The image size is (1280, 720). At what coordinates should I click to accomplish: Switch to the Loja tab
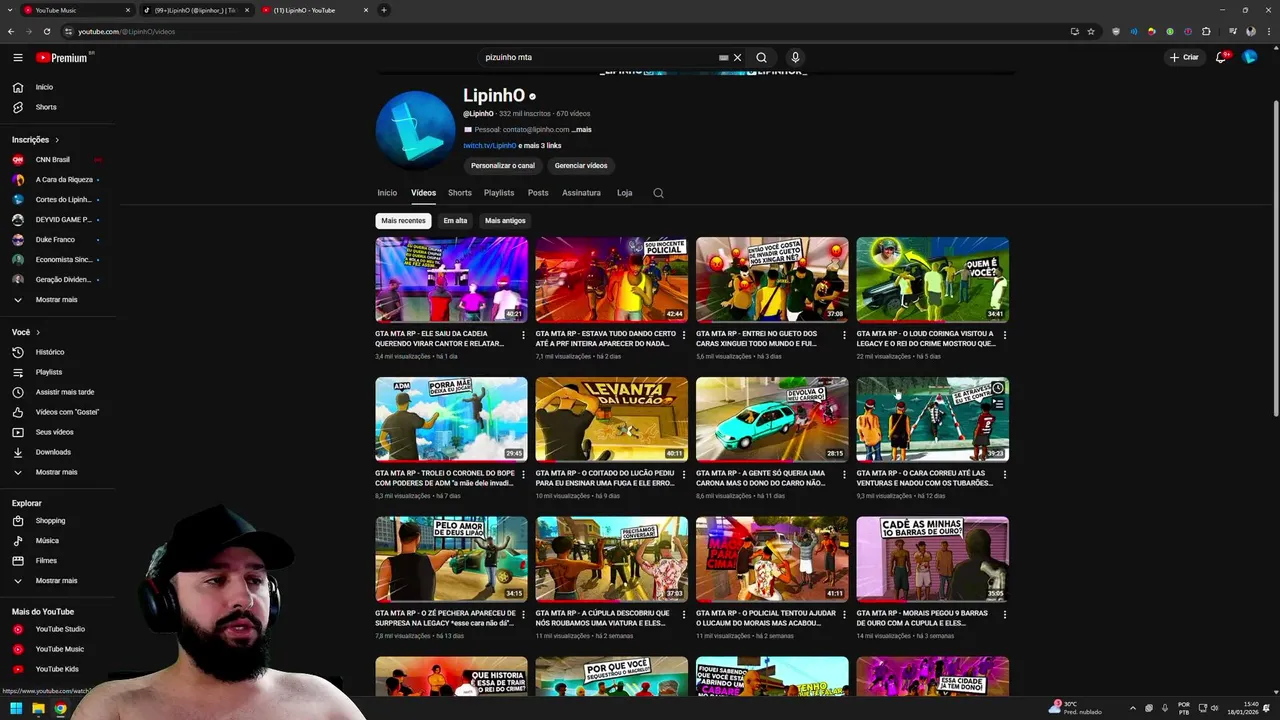pyautogui.click(x=625, y=193)
